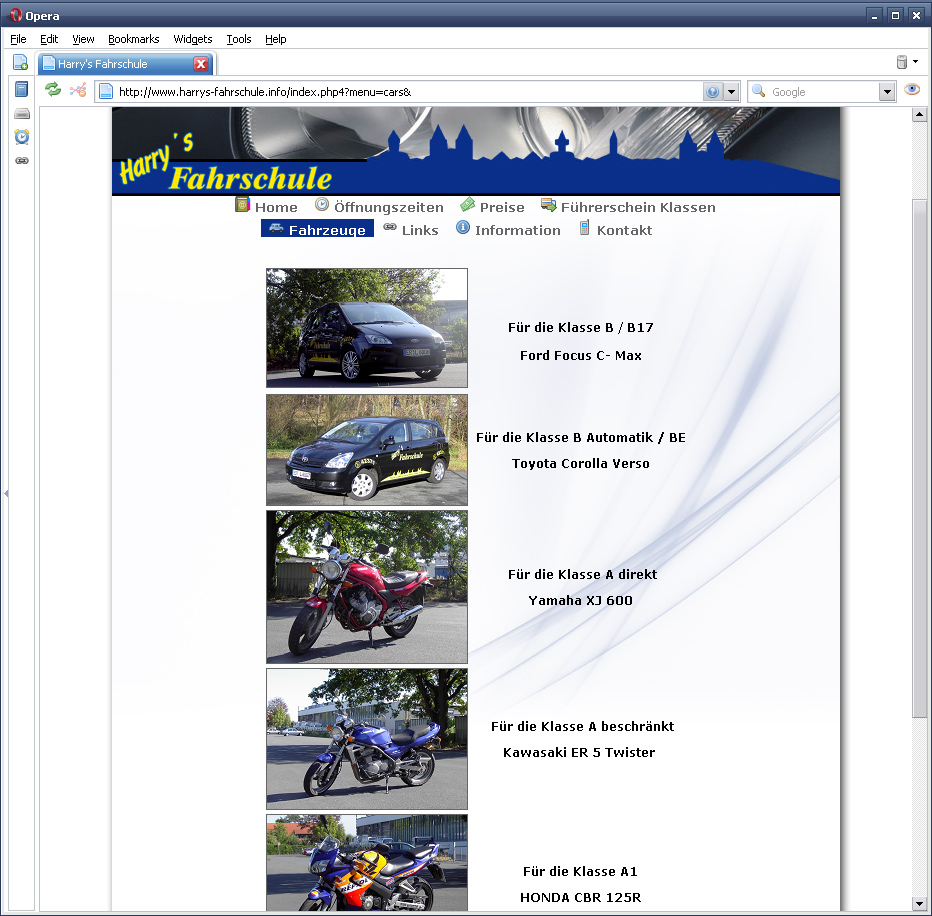
Task: Click the text "Toyota Corolla Verso"
Action: [581, 464]
